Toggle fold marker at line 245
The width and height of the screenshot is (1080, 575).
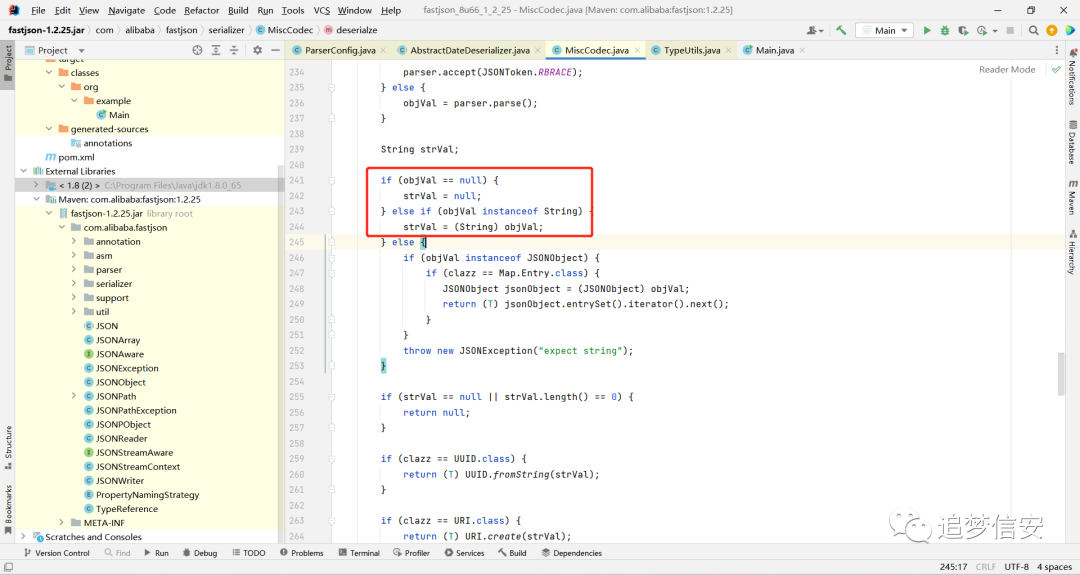coord(331,242)
